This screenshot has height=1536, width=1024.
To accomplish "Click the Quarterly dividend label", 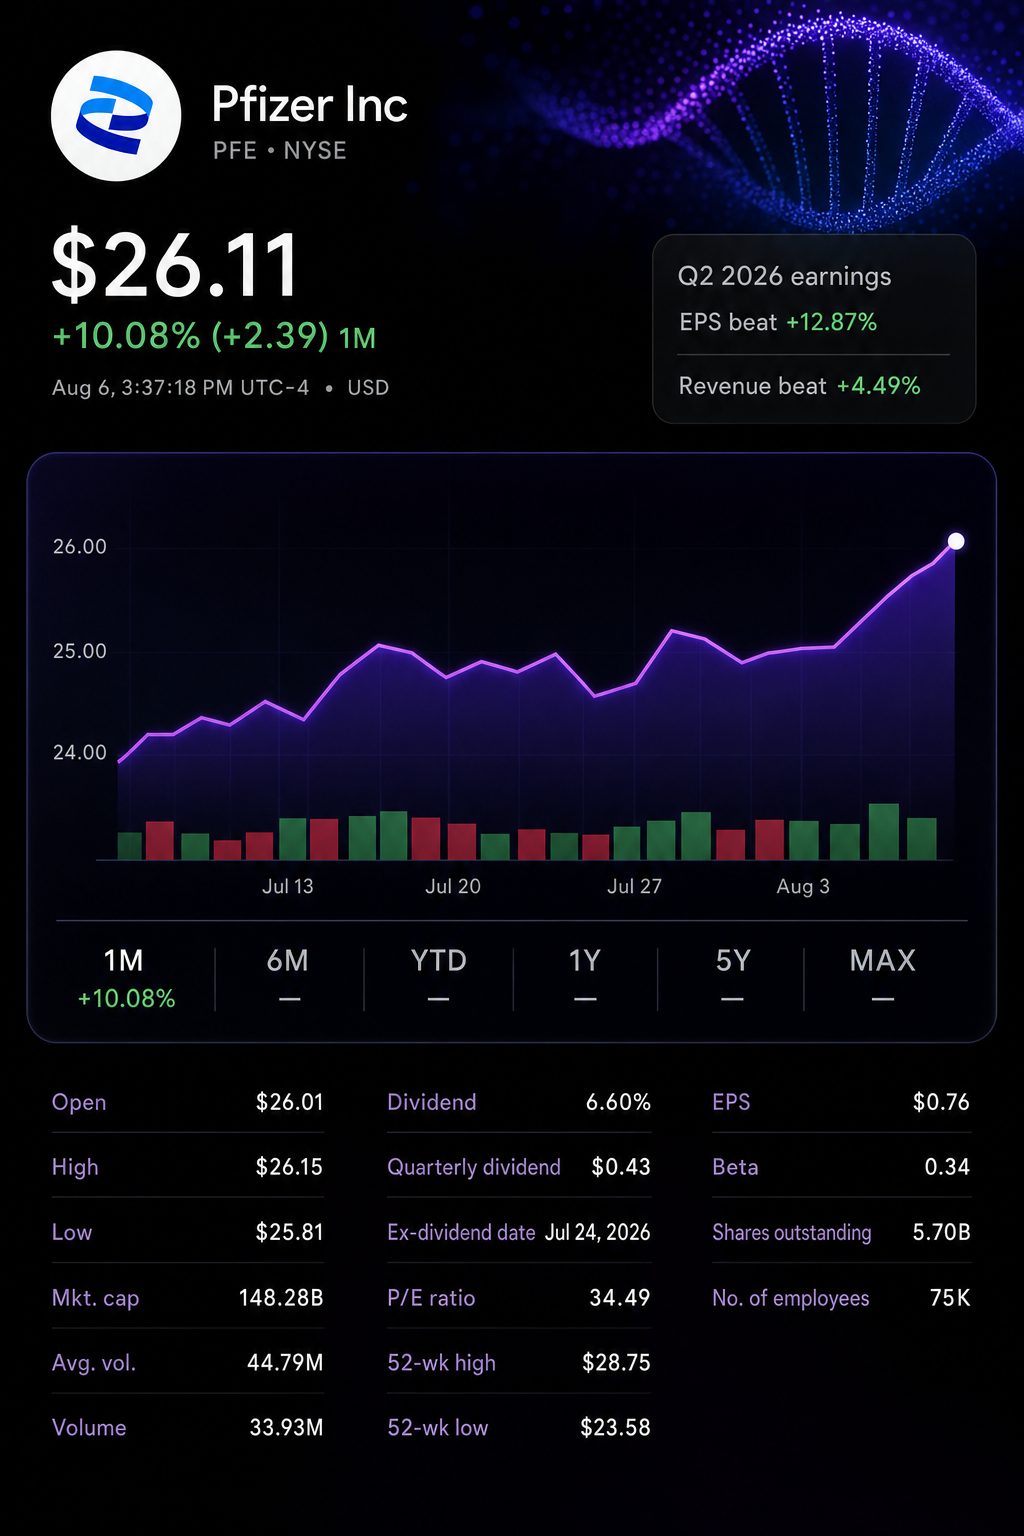I will 474,1167.
